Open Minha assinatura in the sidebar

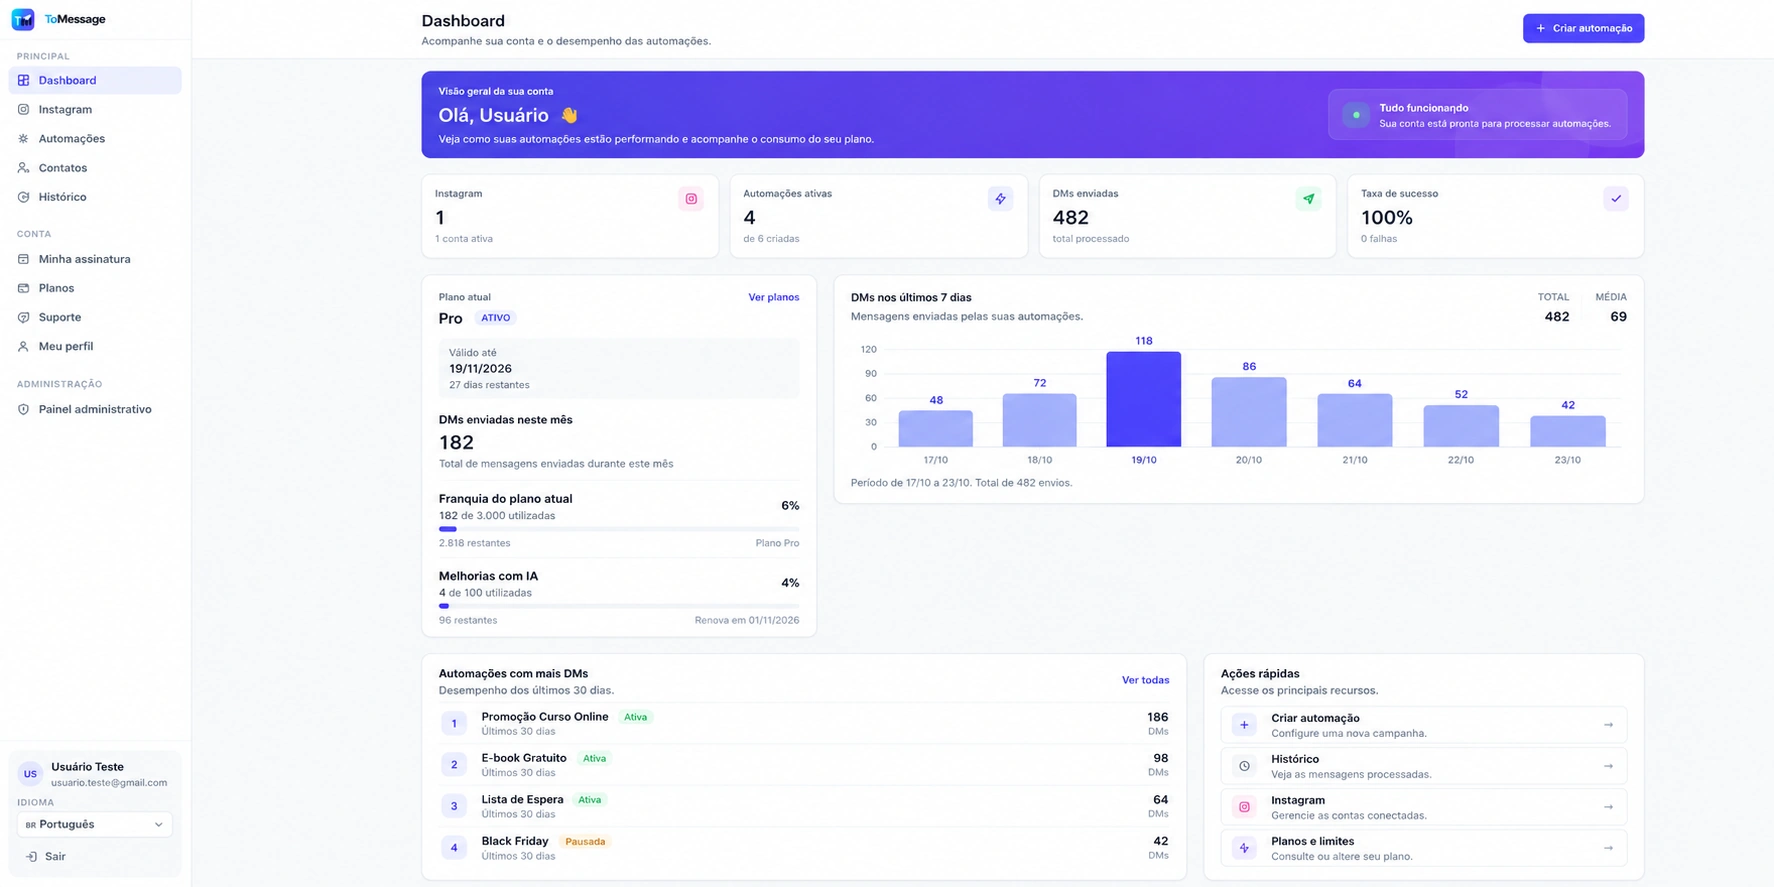(x=95, y=259)
